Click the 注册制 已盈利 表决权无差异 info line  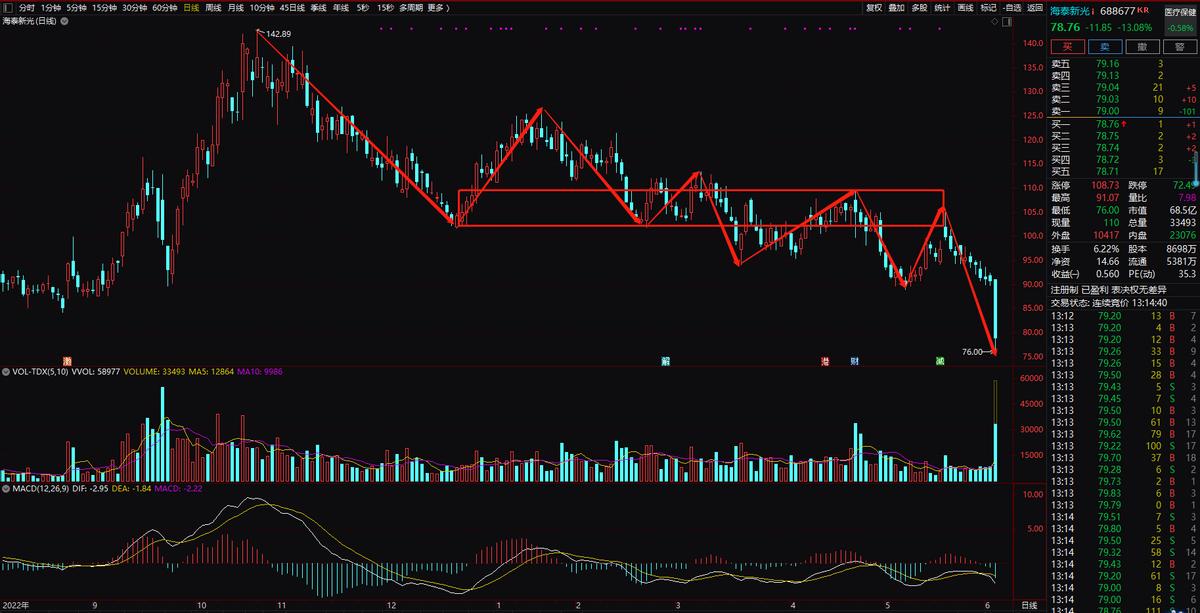[1109, 288]
